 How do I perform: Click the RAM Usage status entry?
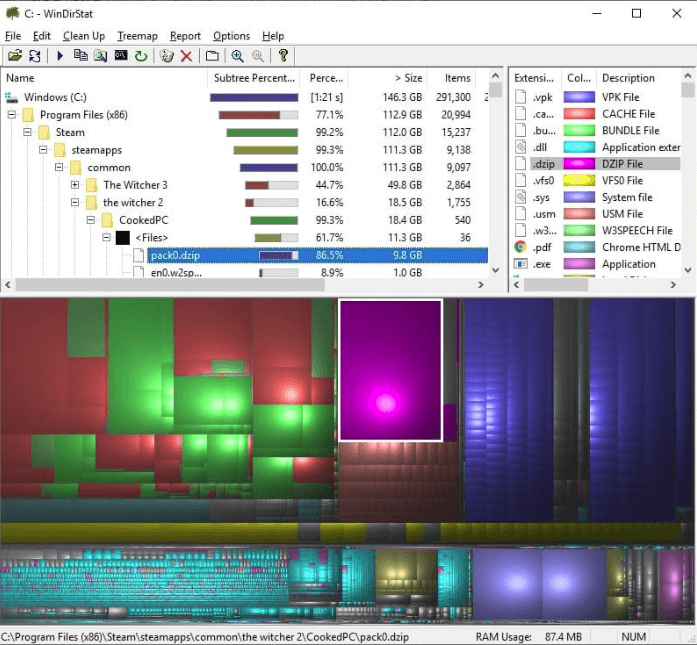coord(529,637)
